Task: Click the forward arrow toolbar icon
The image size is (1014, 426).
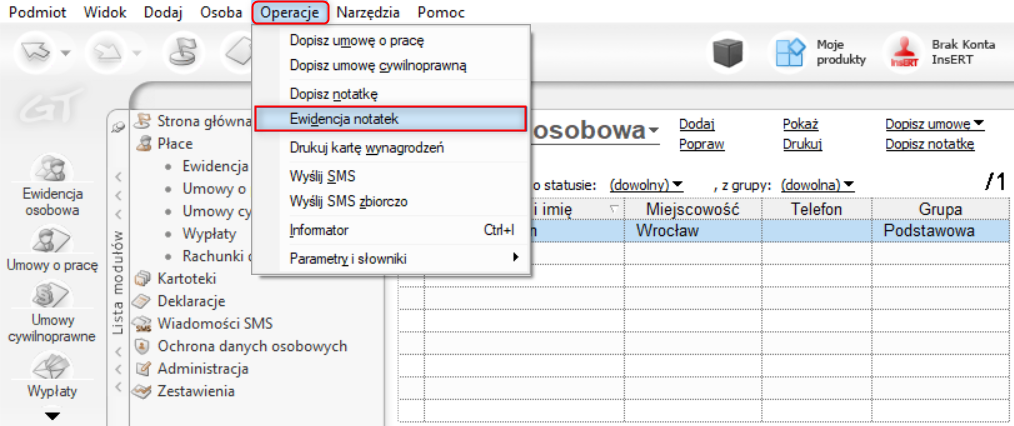Action: (x=106, y=52)
